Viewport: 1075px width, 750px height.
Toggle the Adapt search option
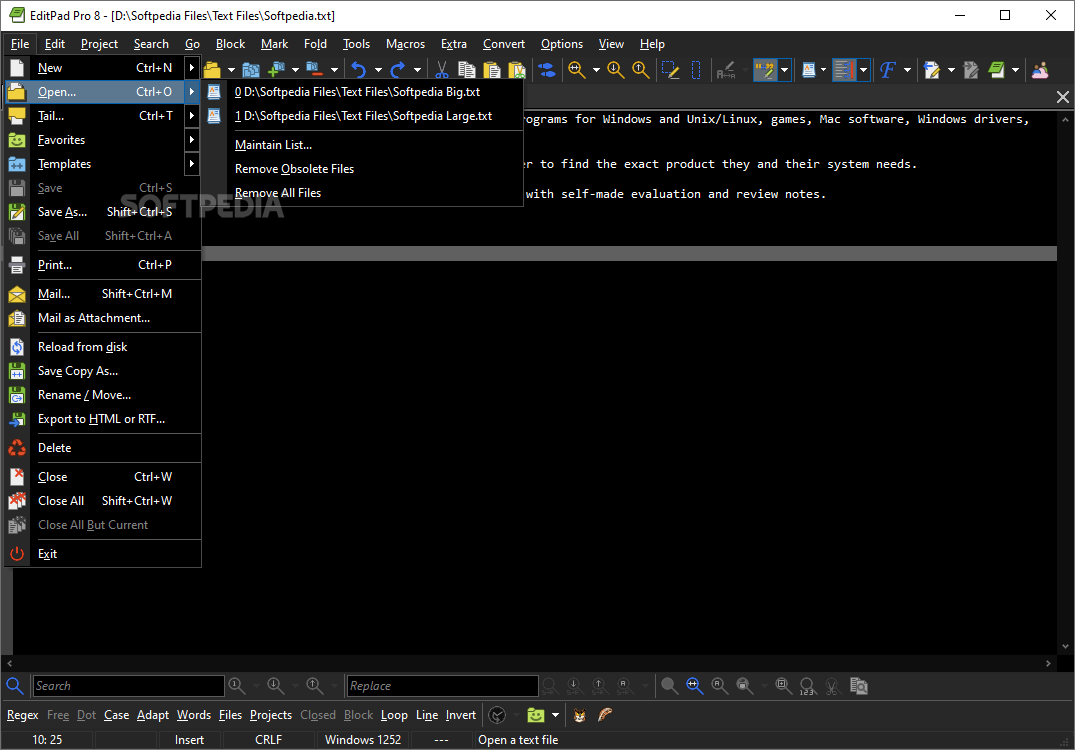(x=153, y=715)
